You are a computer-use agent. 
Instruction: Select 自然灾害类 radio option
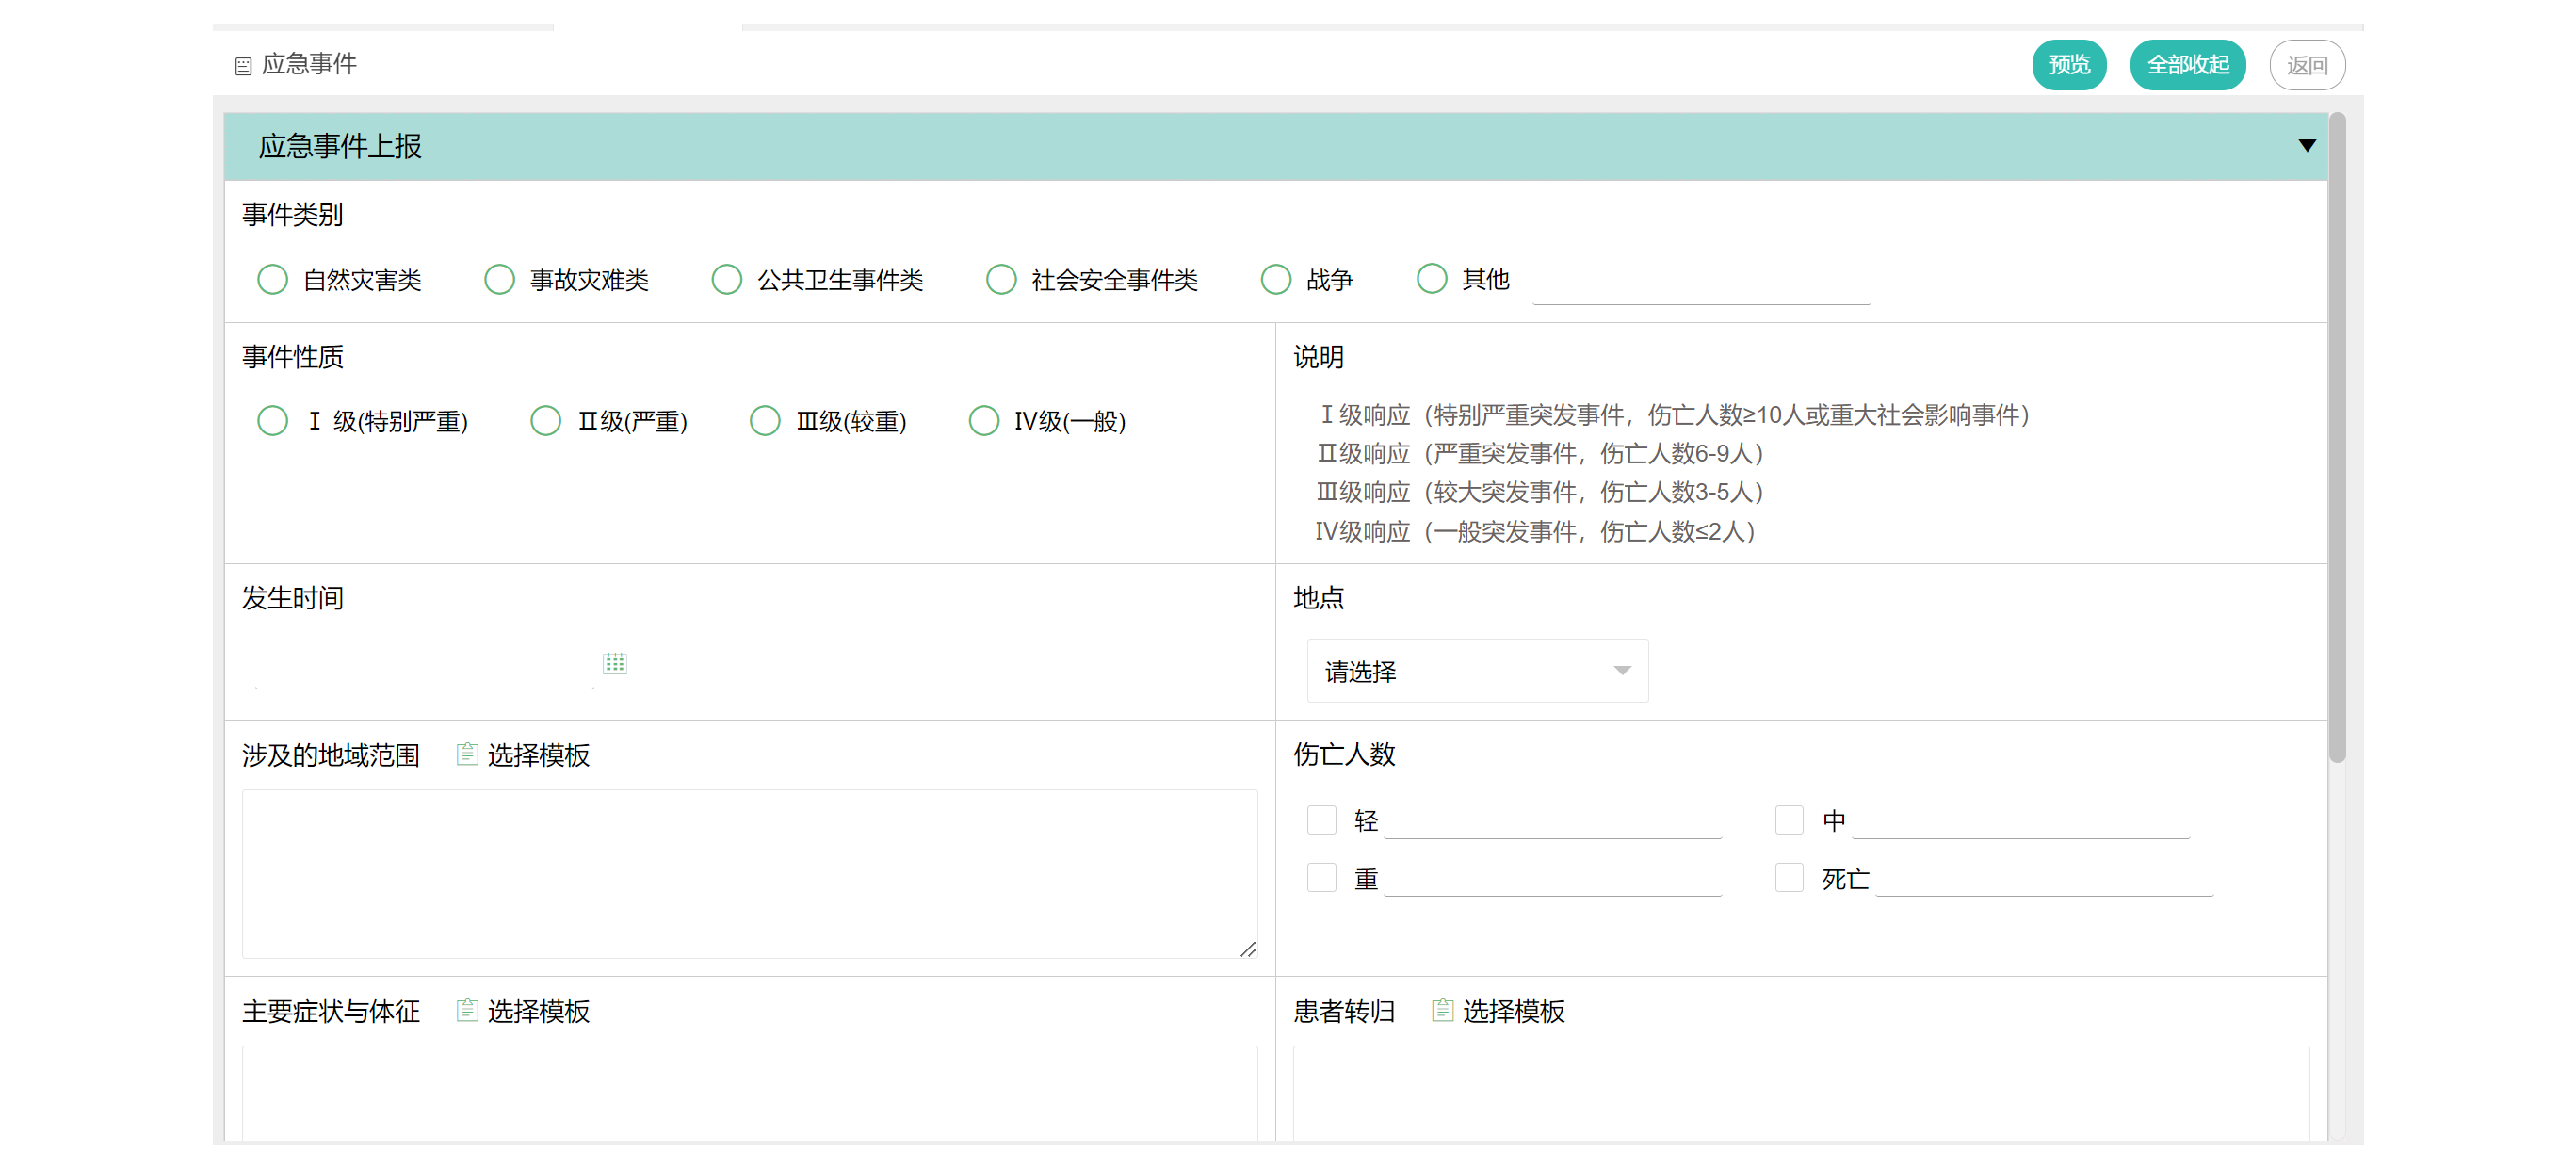tap(272, 279)
